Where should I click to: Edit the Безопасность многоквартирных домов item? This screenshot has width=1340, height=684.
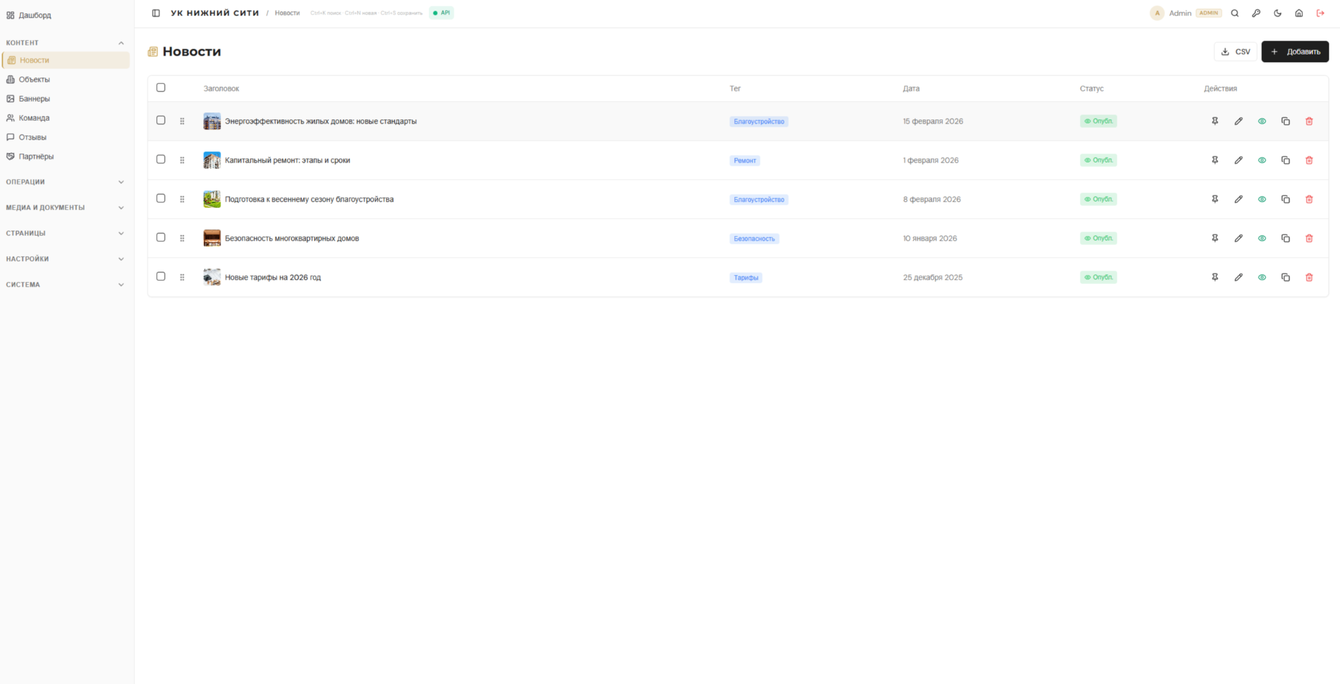(x=1238, y=238)
